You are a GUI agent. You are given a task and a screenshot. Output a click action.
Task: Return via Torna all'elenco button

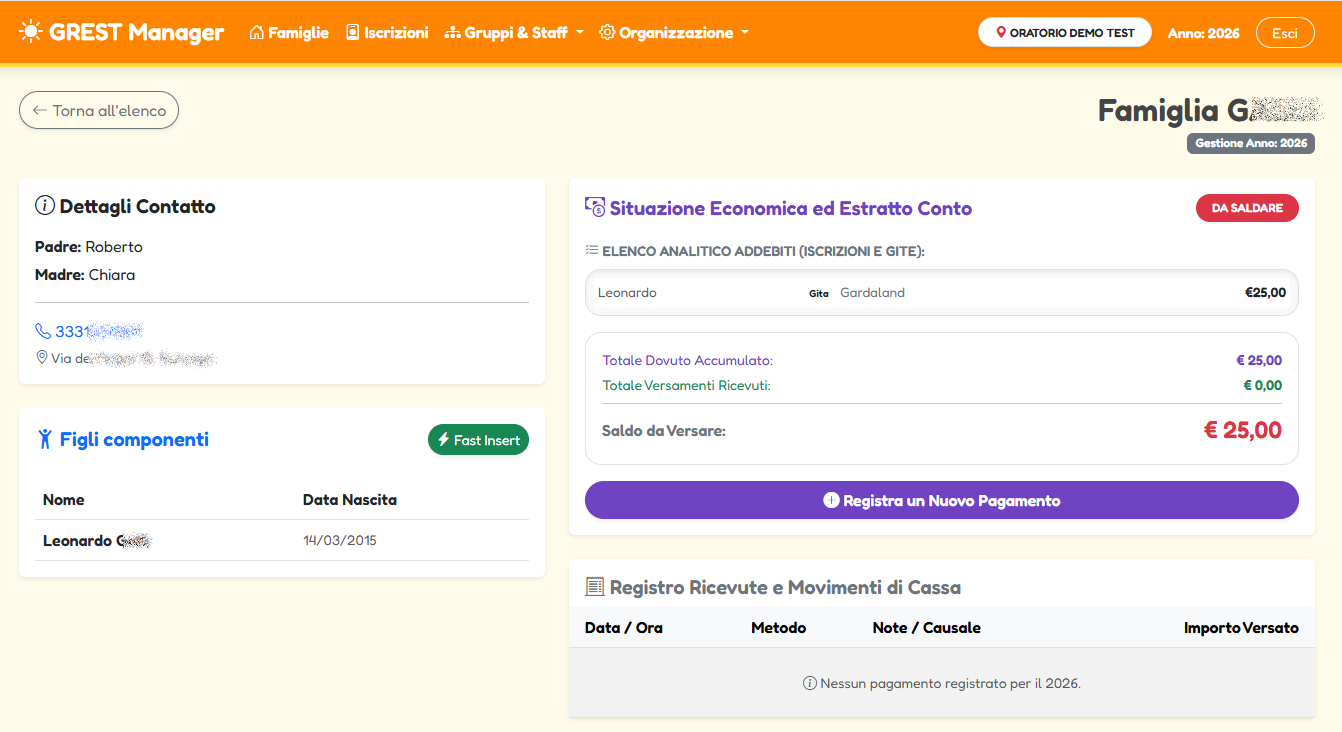tap(99, 110)
